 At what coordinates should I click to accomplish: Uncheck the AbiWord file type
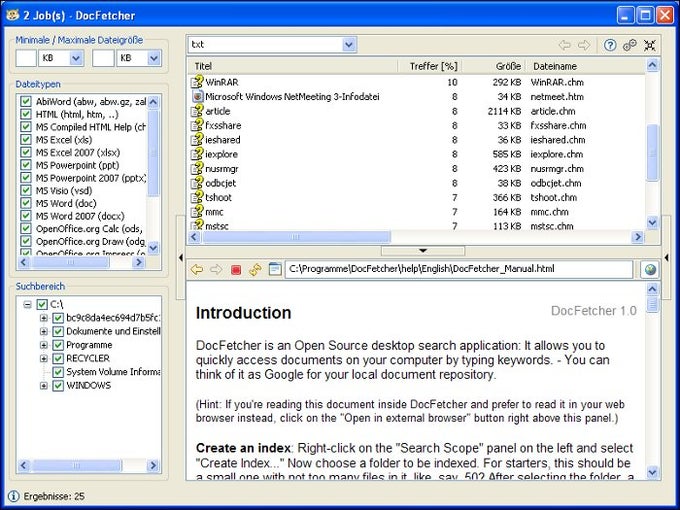[x=26, y=101]
